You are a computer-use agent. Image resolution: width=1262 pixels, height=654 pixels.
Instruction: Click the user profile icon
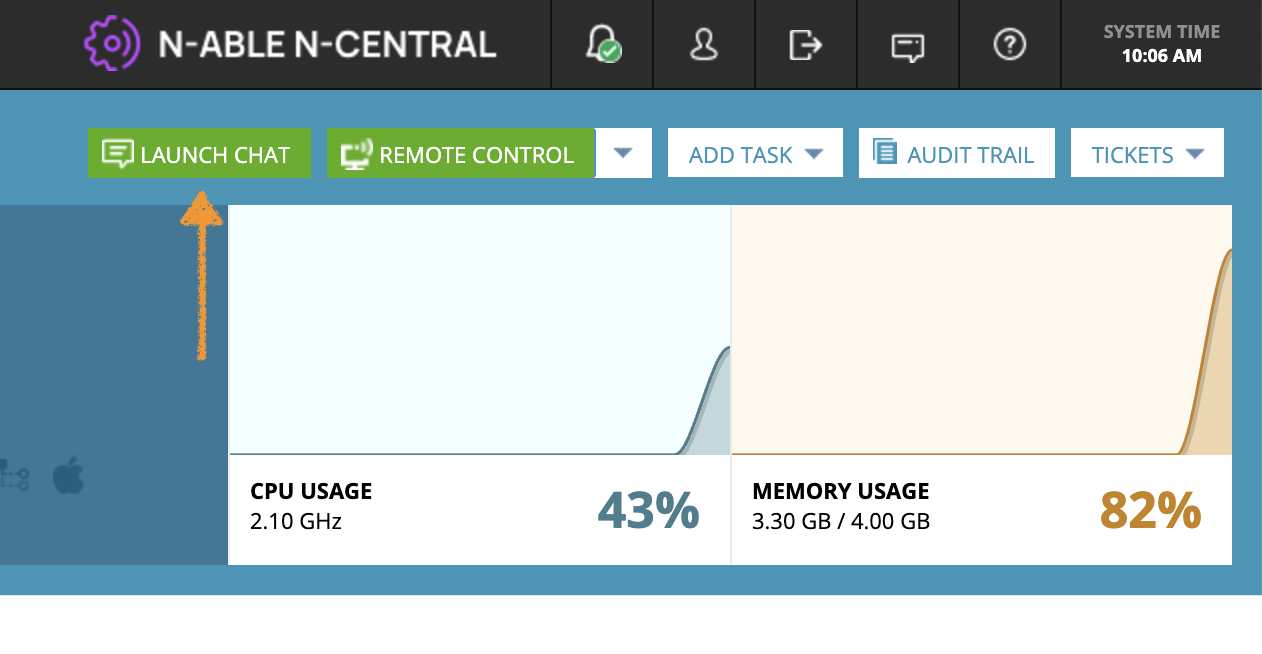[x=704, y=44]
